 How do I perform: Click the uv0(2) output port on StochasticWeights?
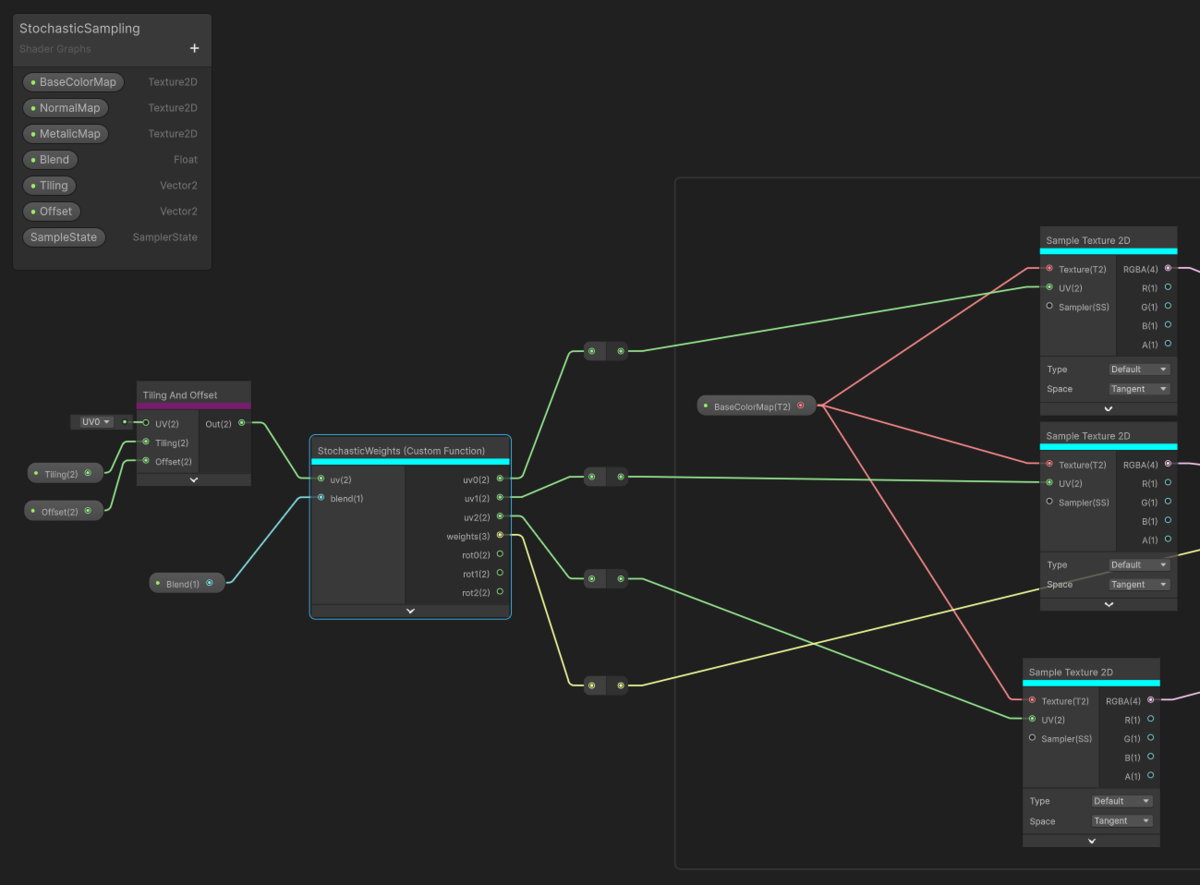click(x=500, y=479)
